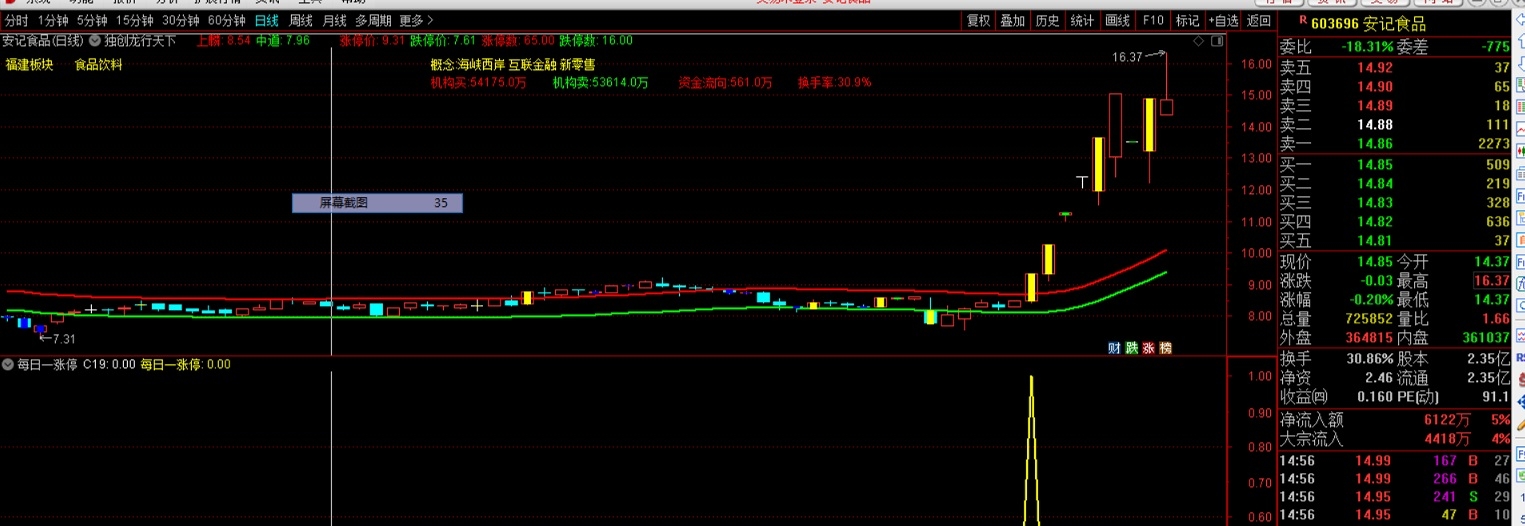Switch to the 周线 weekly chart tab
The image size is (1525, 526).
tap(301, 20)
